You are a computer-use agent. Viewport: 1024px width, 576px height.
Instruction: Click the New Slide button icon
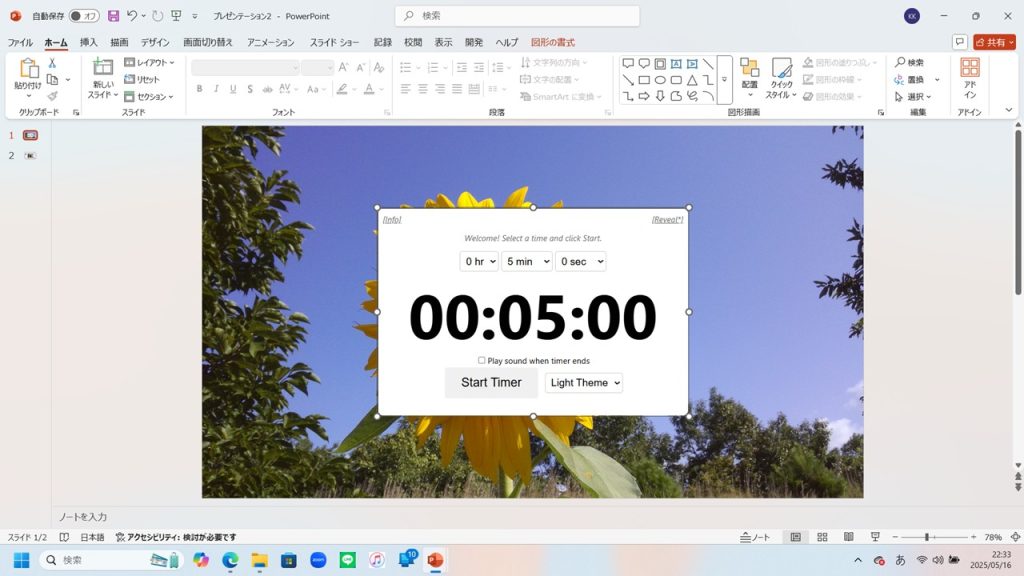point(103,67)
